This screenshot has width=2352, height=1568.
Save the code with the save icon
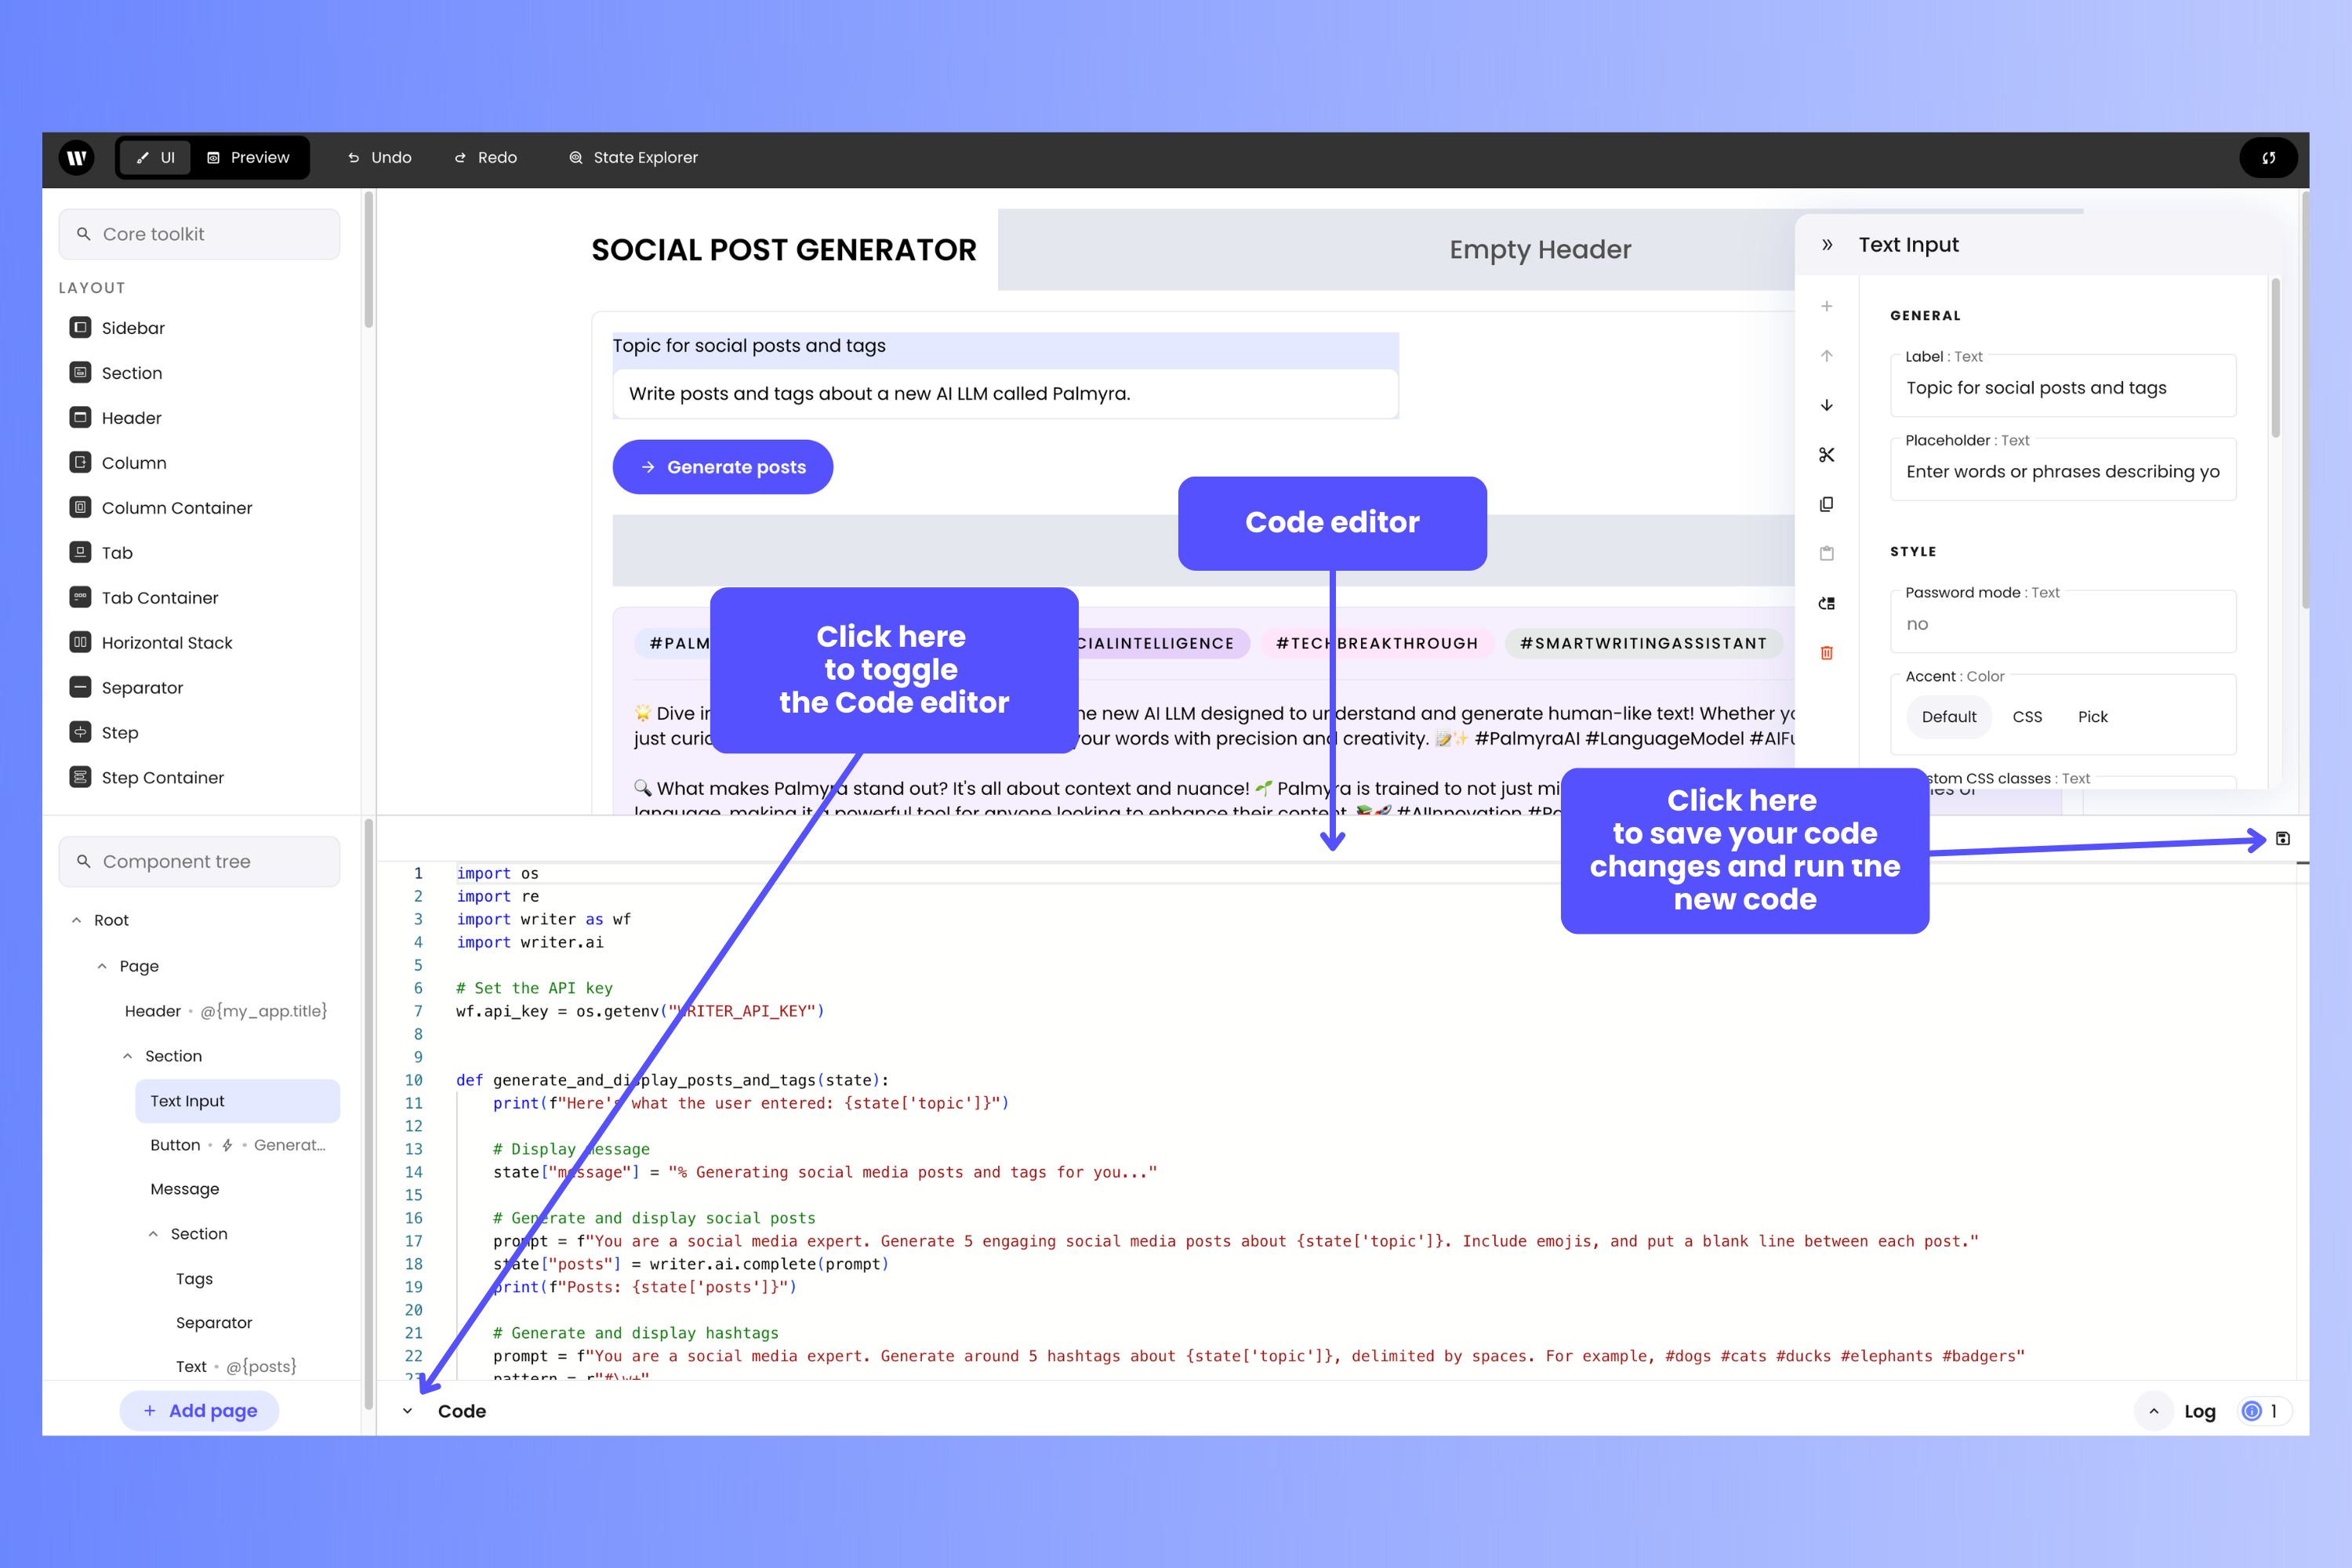[2283, 839]
